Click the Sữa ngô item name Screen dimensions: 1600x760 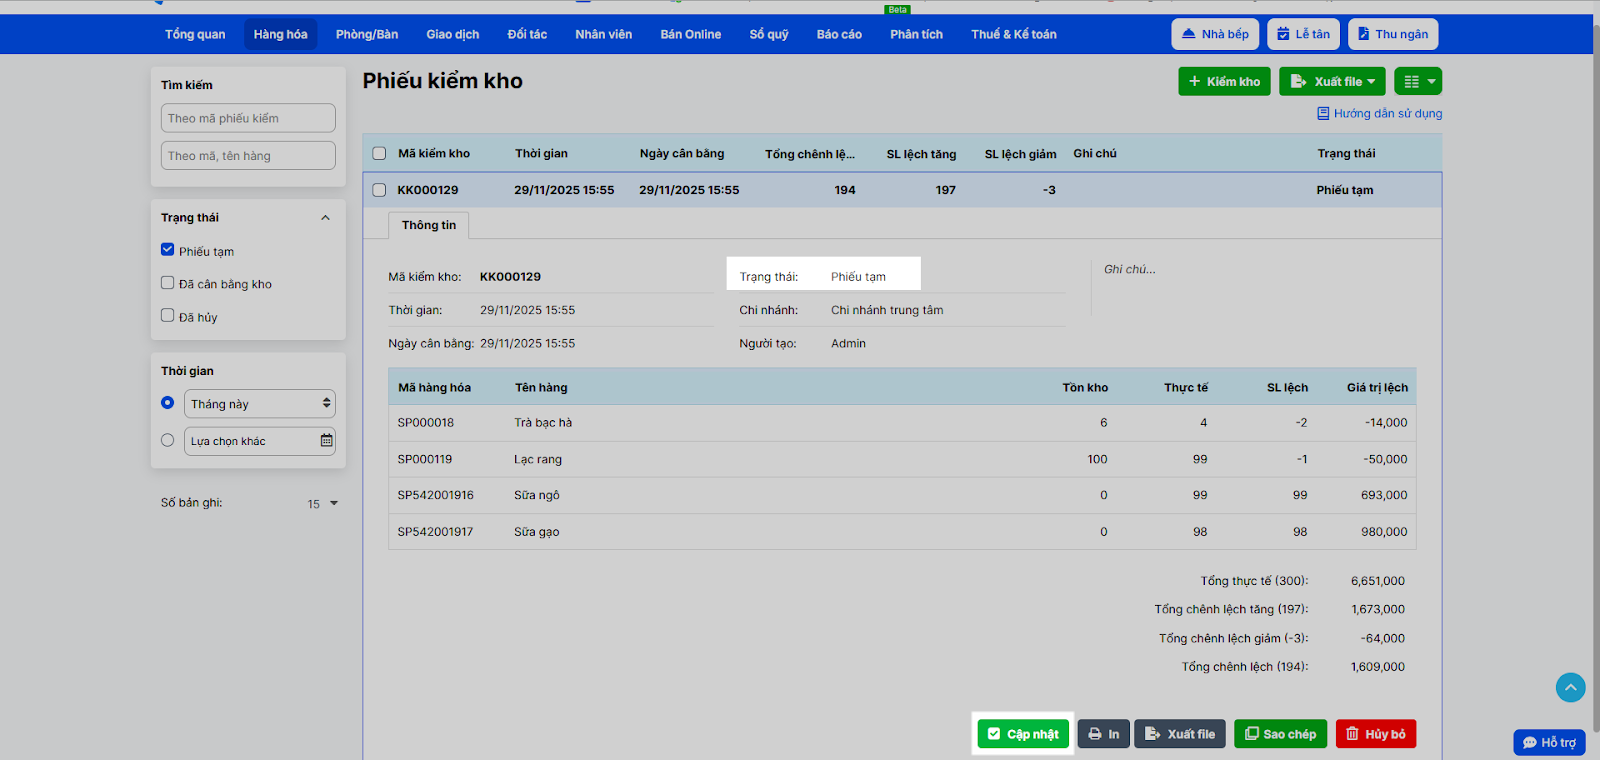(x=537, y=496)
